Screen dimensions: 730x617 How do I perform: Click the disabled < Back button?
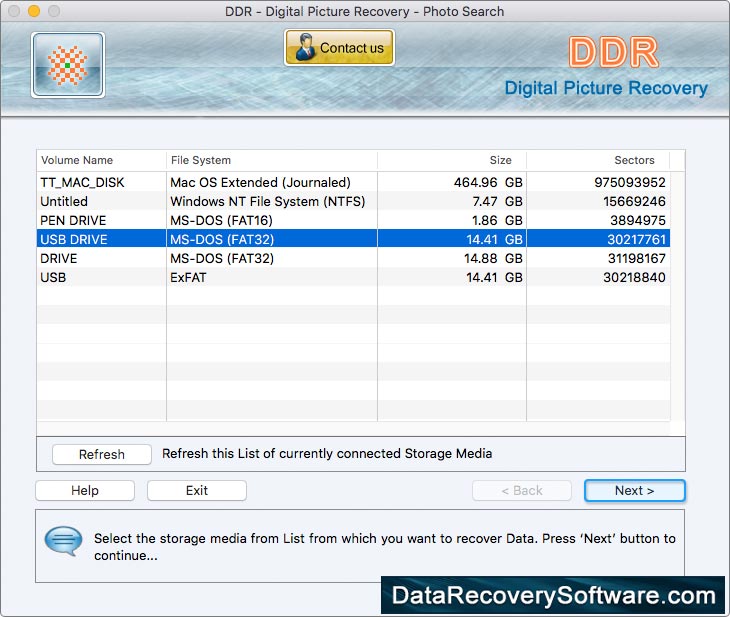[x=522, y=490]
